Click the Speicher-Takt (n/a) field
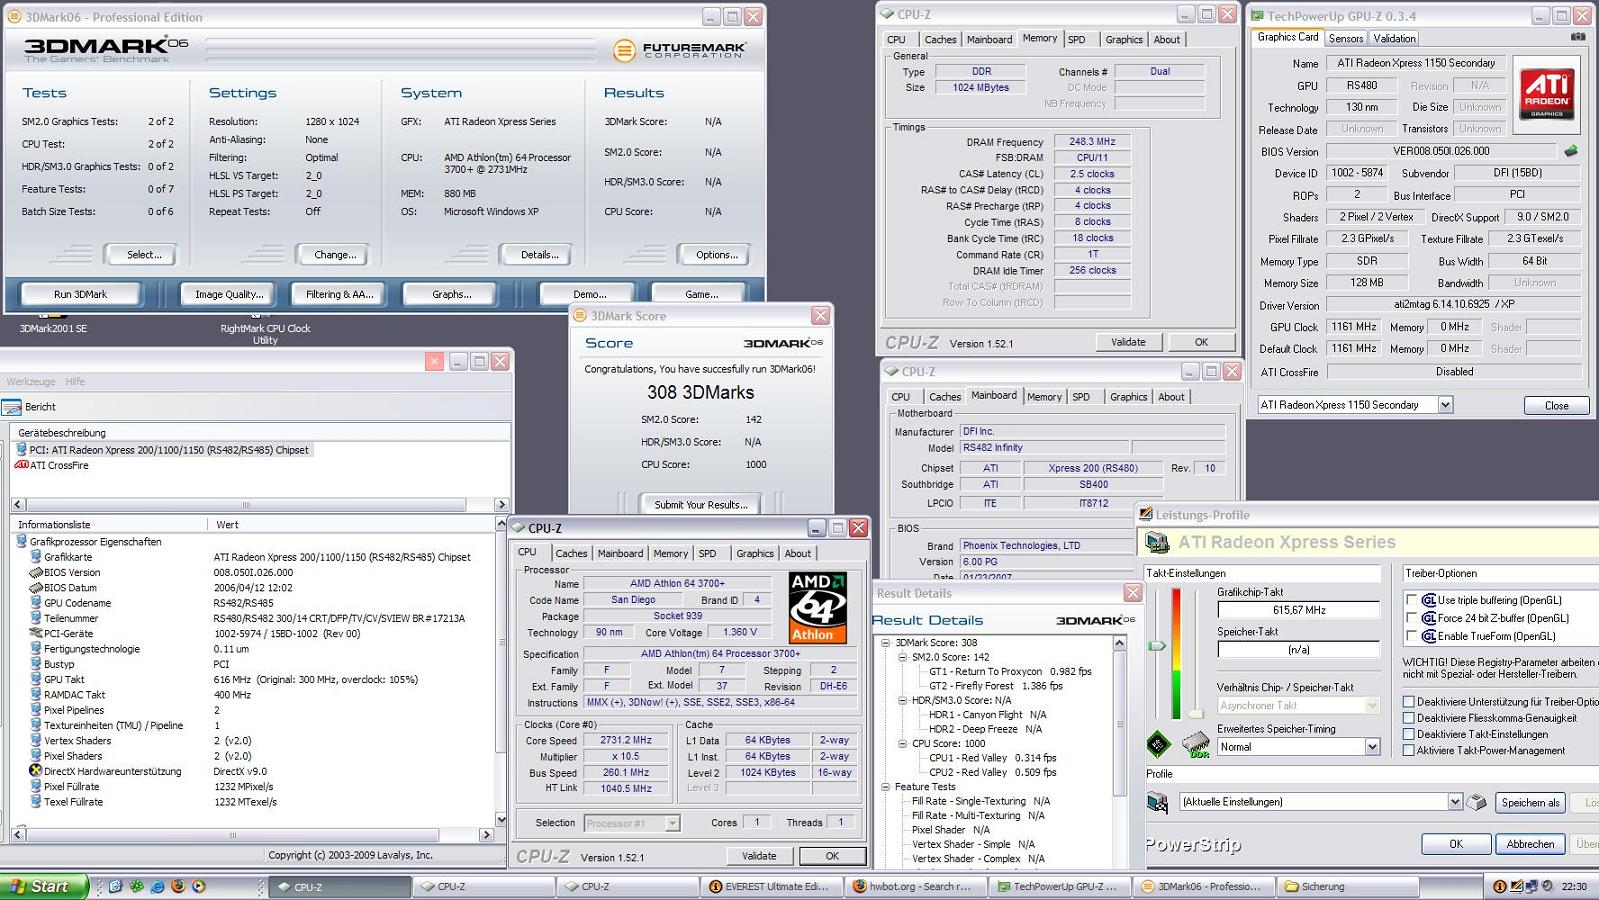The height and width of the screenshot is (900, 1599). tap(1299, 649)
